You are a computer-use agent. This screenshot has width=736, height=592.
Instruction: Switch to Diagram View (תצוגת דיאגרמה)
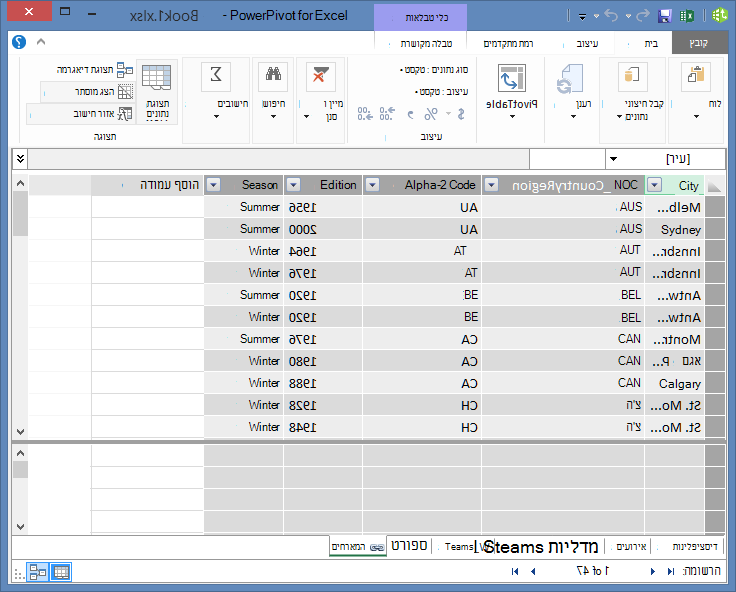(95, 70)
